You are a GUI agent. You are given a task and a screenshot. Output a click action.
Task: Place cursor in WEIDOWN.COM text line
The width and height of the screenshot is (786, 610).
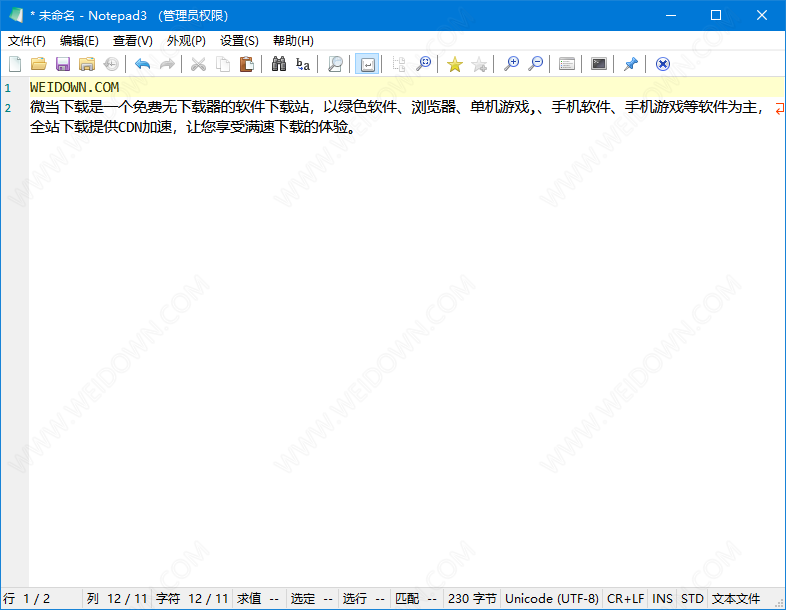tap(74, 87)
